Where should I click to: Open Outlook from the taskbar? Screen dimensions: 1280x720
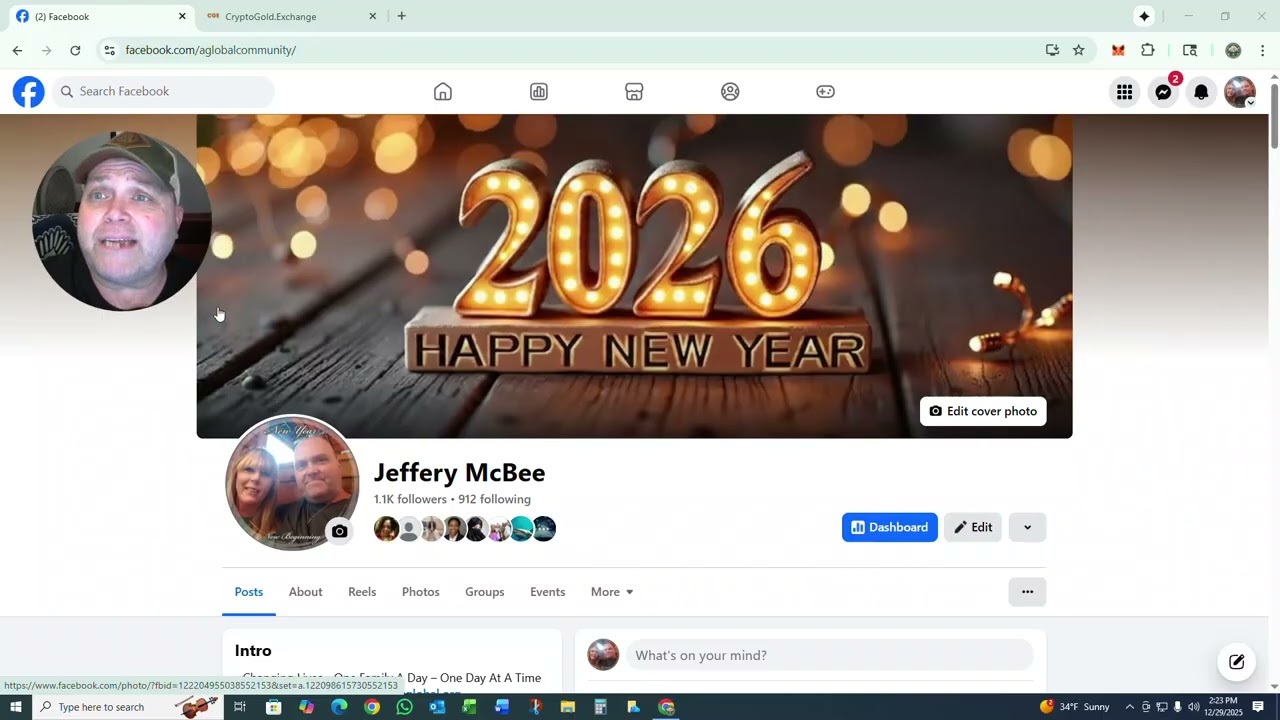pos(437,707)
